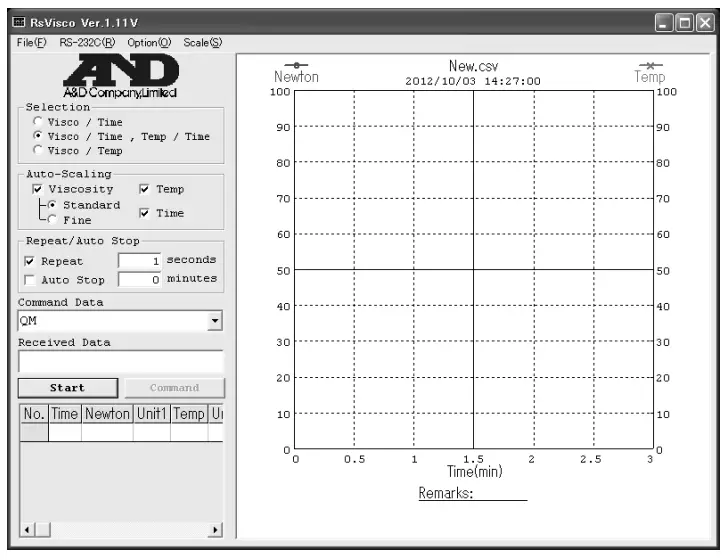Open the Scale(S) menu

[203, 43]
